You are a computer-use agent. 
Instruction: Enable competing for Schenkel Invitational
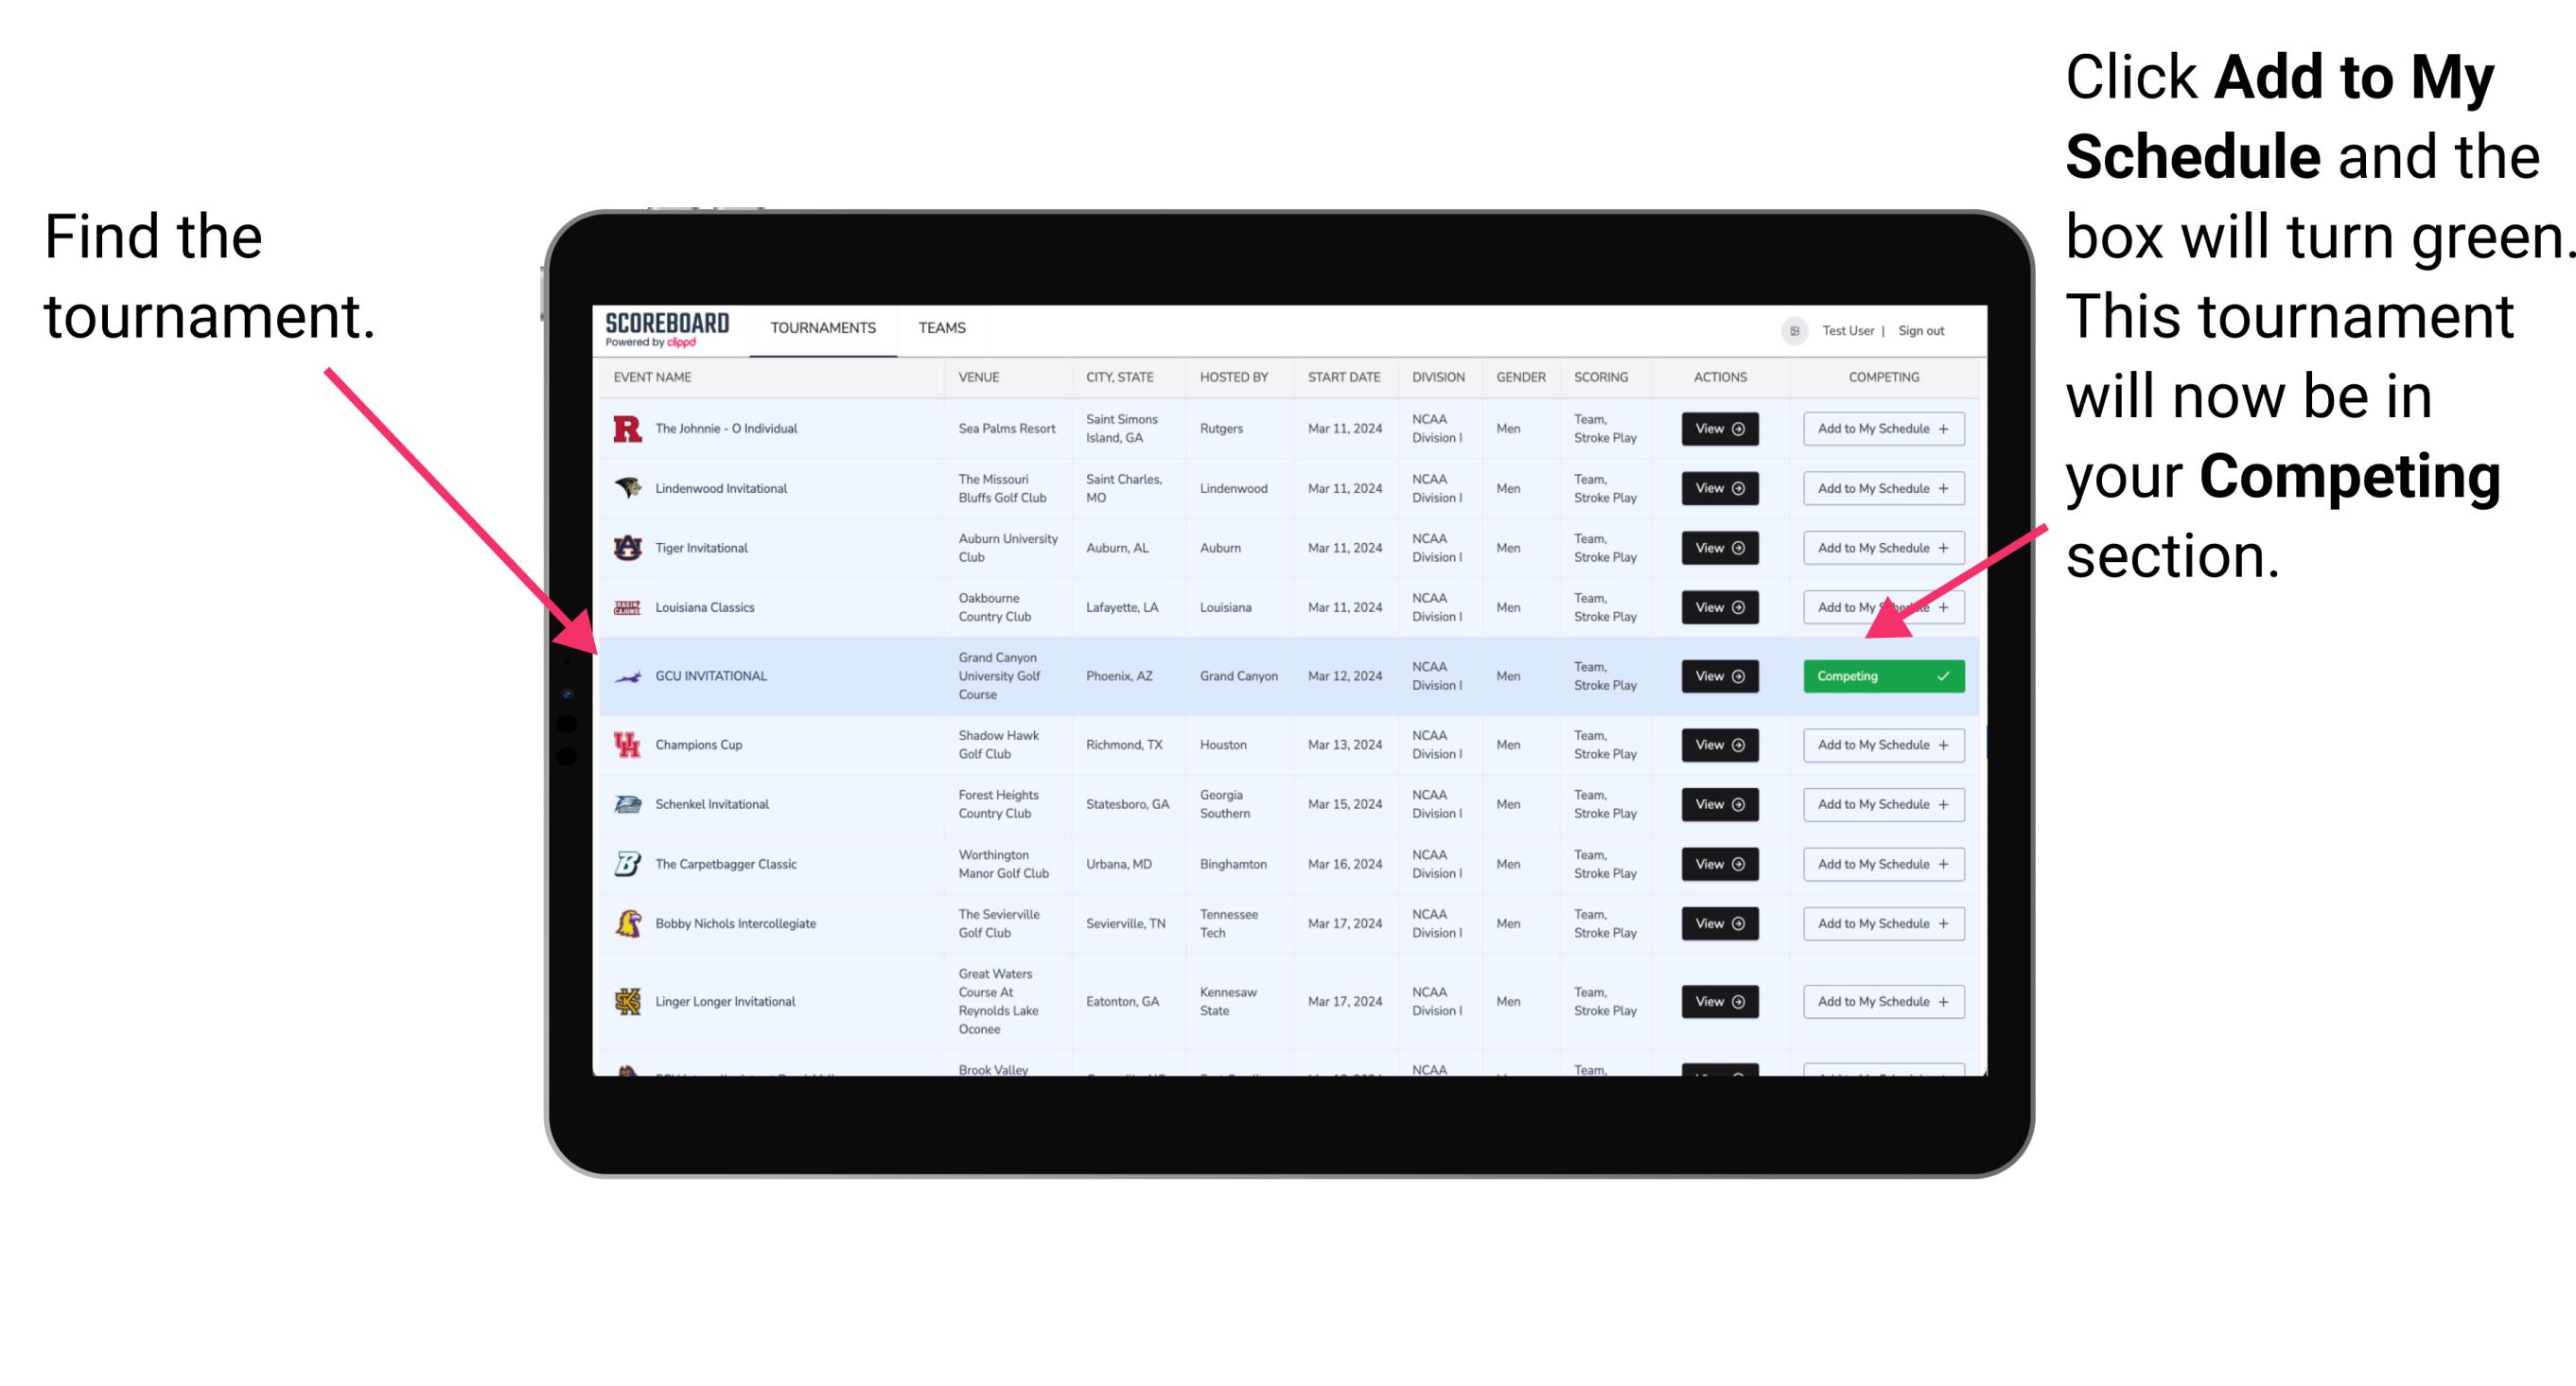coord(1882,804)
